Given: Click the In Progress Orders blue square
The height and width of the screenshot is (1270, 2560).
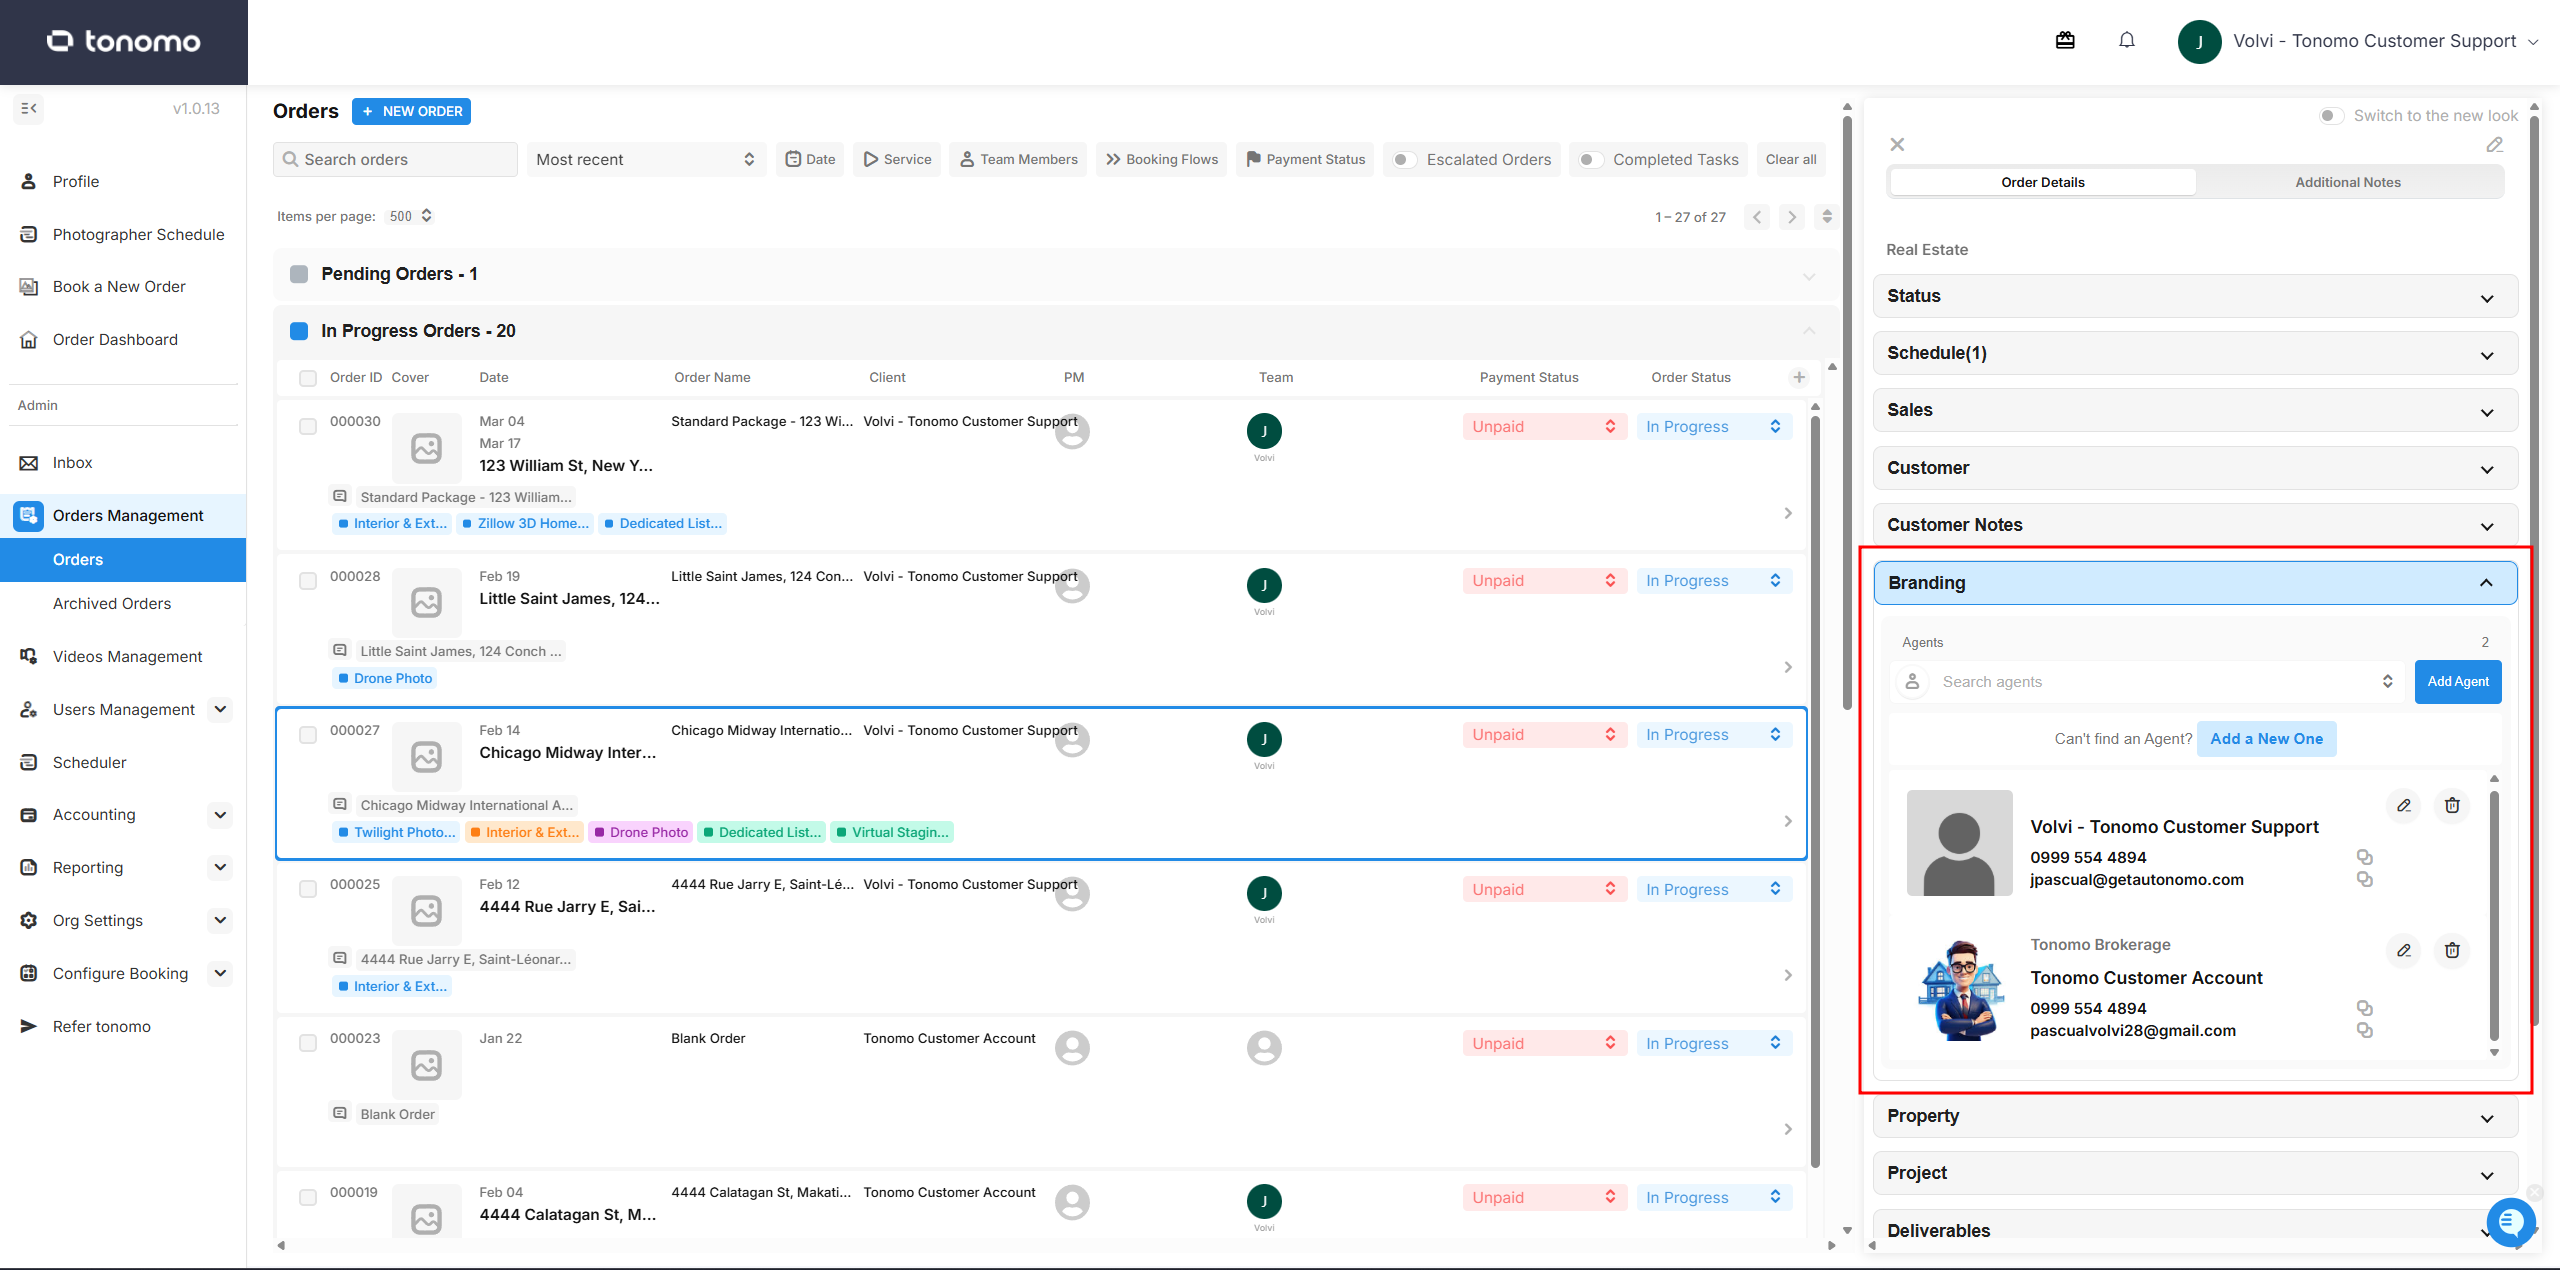Looking at the screenshot, I should pos(299,331).
